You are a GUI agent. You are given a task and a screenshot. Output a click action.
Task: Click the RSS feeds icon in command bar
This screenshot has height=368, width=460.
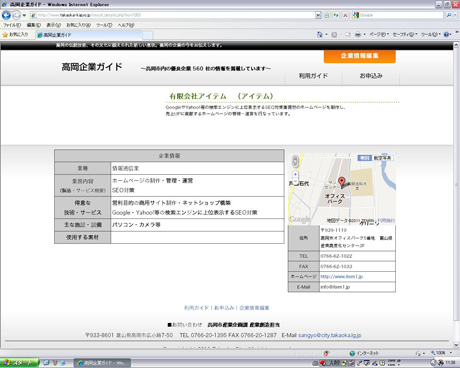point(334,34)
